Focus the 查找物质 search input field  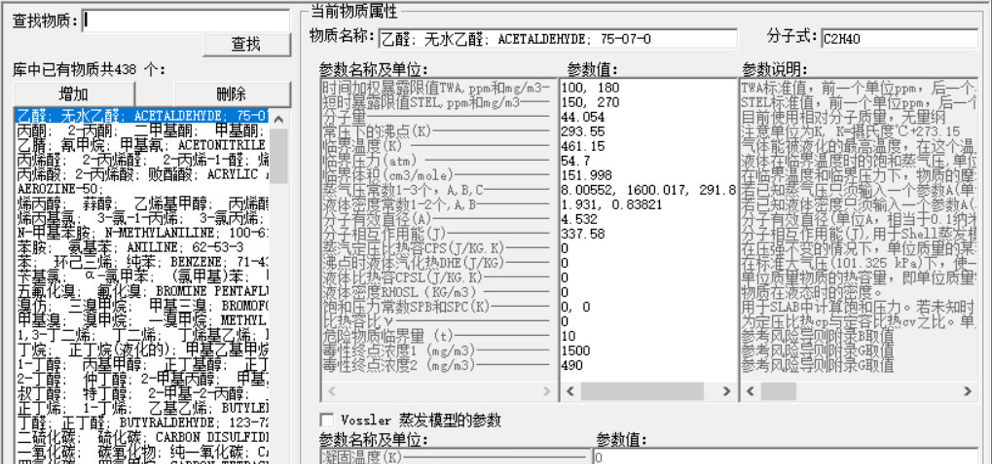pos(185,19)
